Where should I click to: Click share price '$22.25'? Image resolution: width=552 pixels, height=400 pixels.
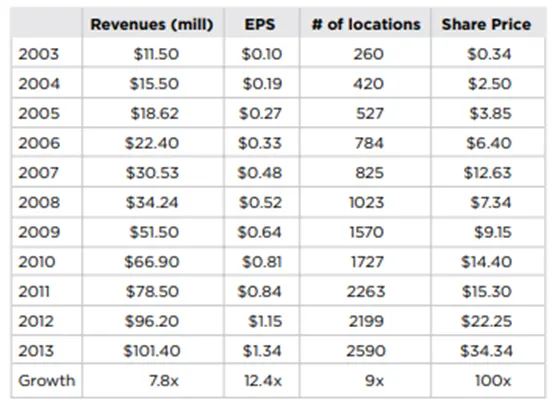(x=487, y=321)
